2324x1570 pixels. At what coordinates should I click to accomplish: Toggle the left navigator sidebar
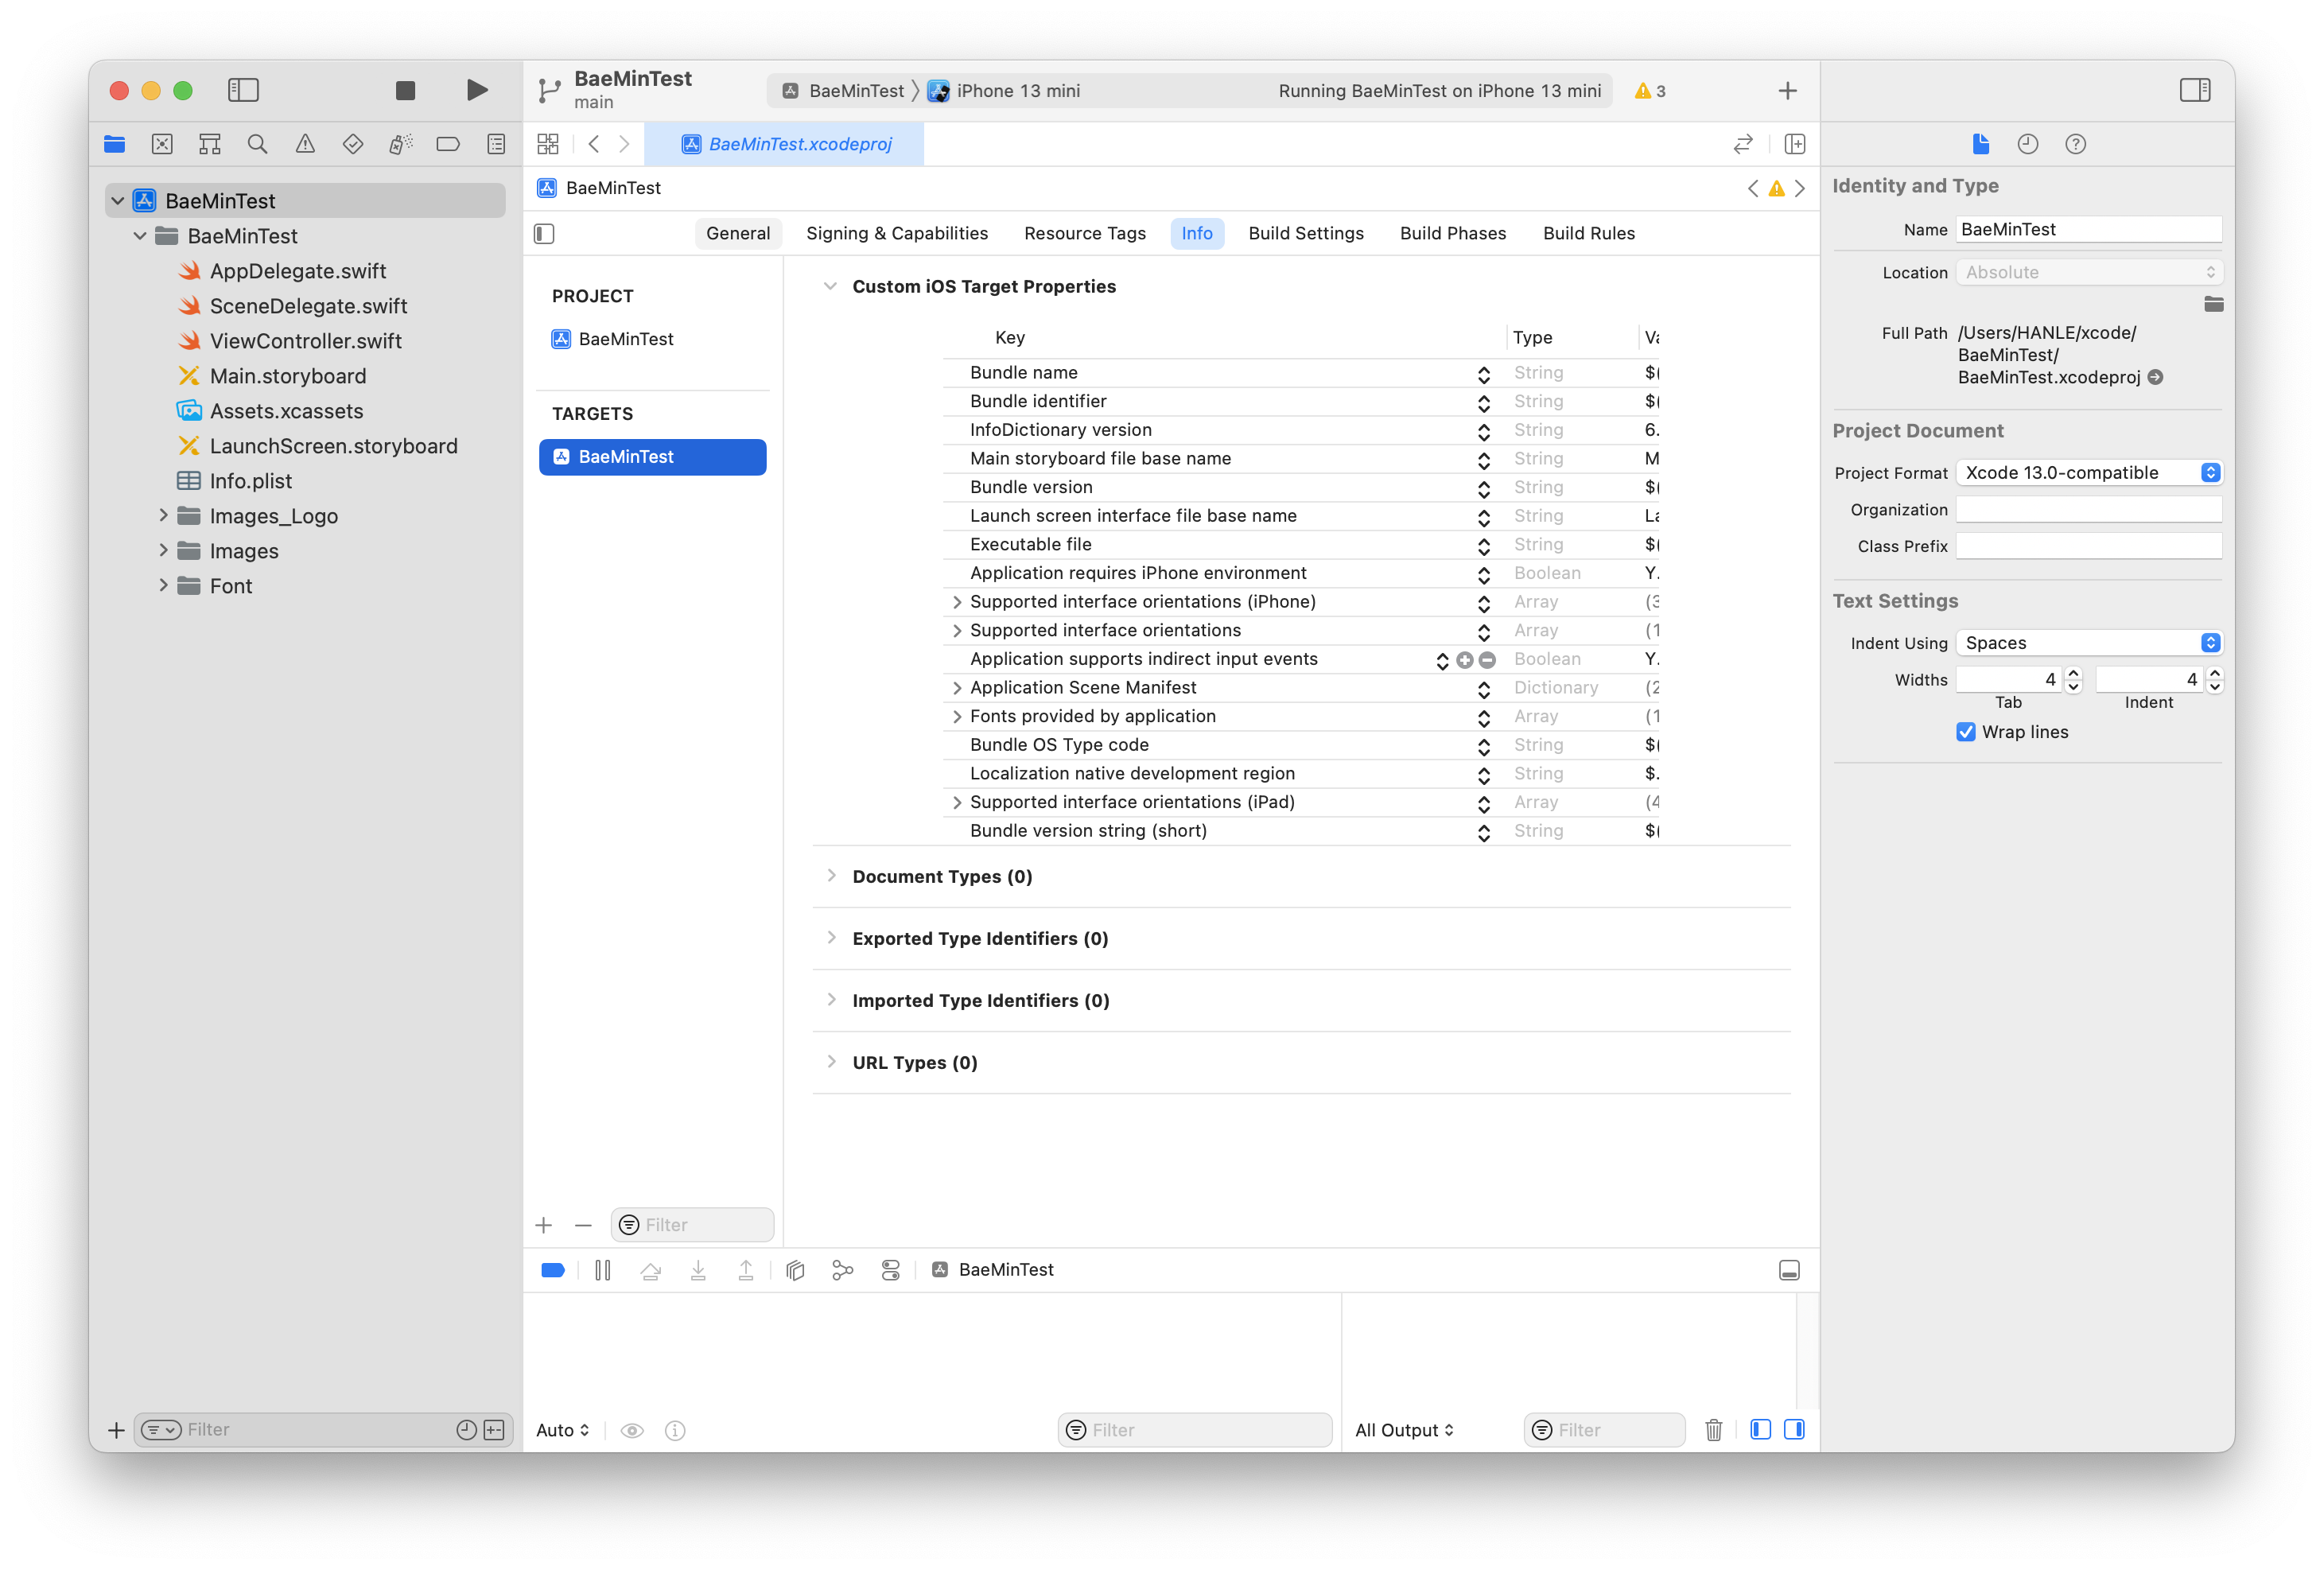(243, 91)
